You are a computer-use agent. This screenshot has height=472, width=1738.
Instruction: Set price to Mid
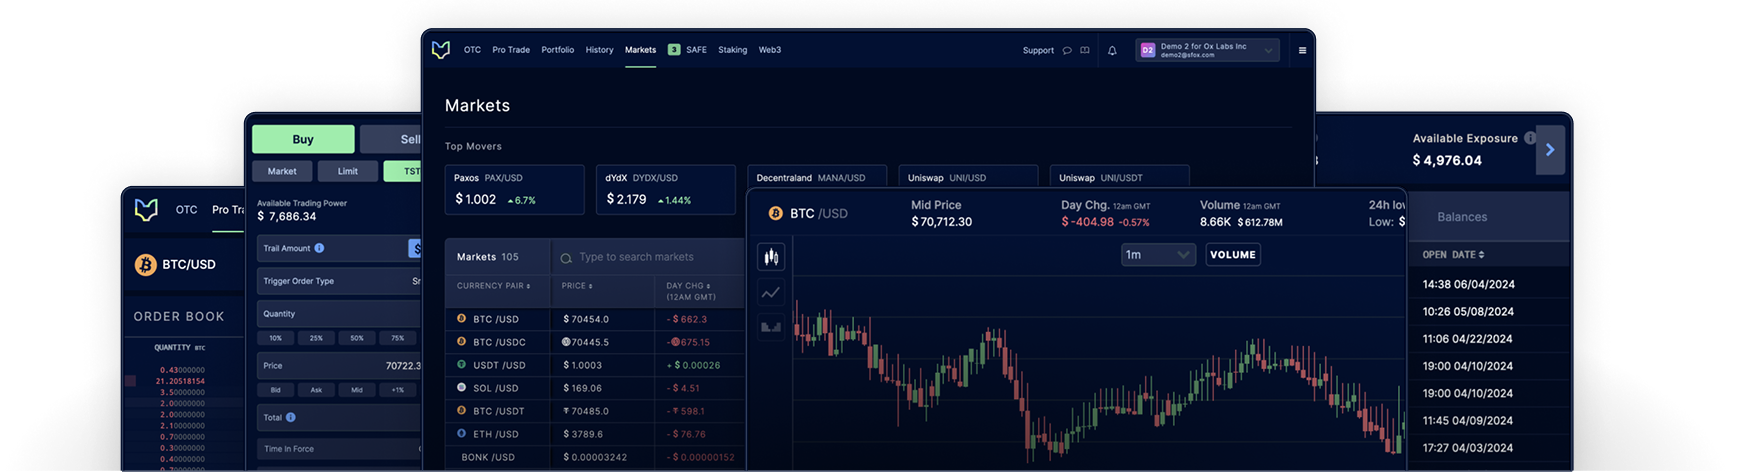click(357, 390)
